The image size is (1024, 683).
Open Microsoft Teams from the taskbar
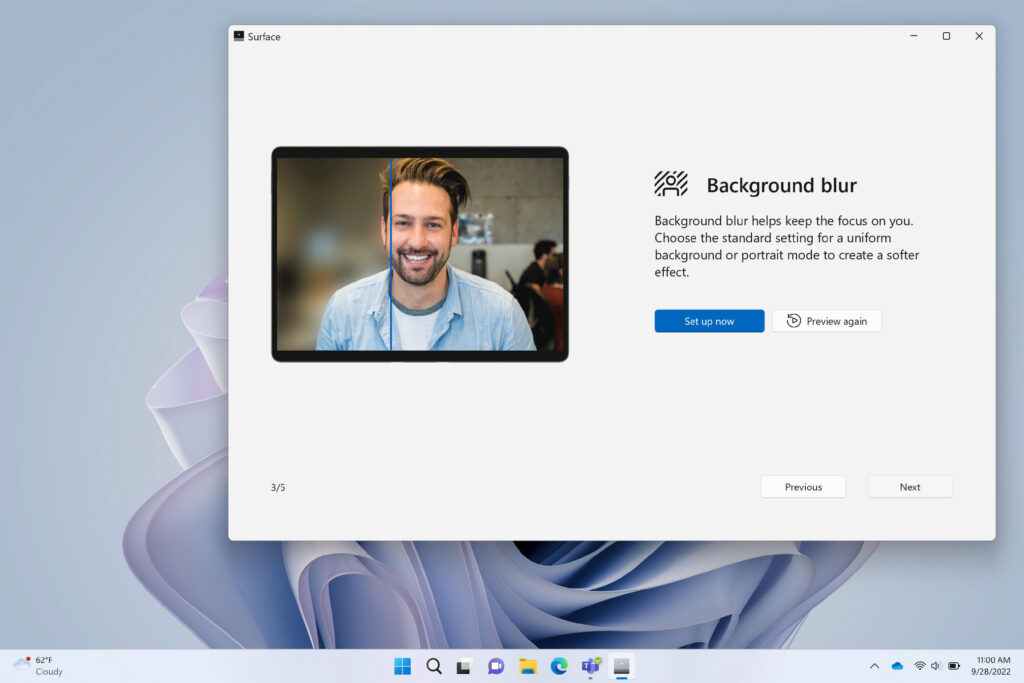pos(590,666)
